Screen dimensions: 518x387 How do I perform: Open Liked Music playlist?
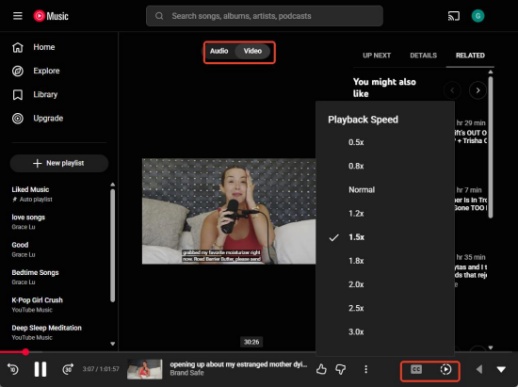pyautogui.click(x=32, y=194)
